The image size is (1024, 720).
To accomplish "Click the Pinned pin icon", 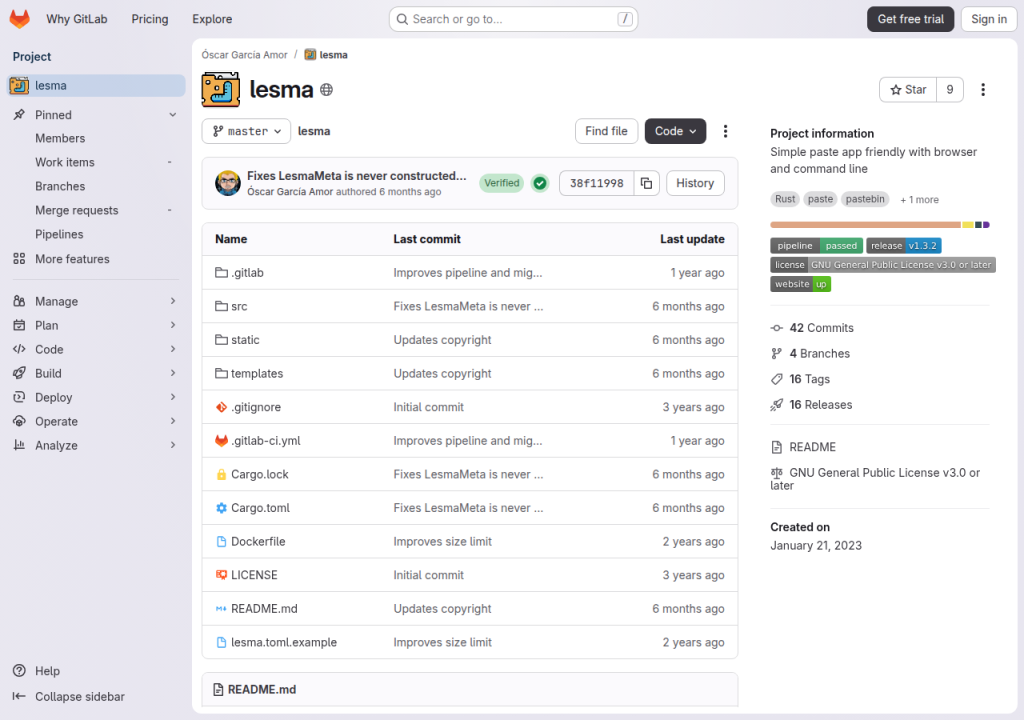I will coord(20,115).
